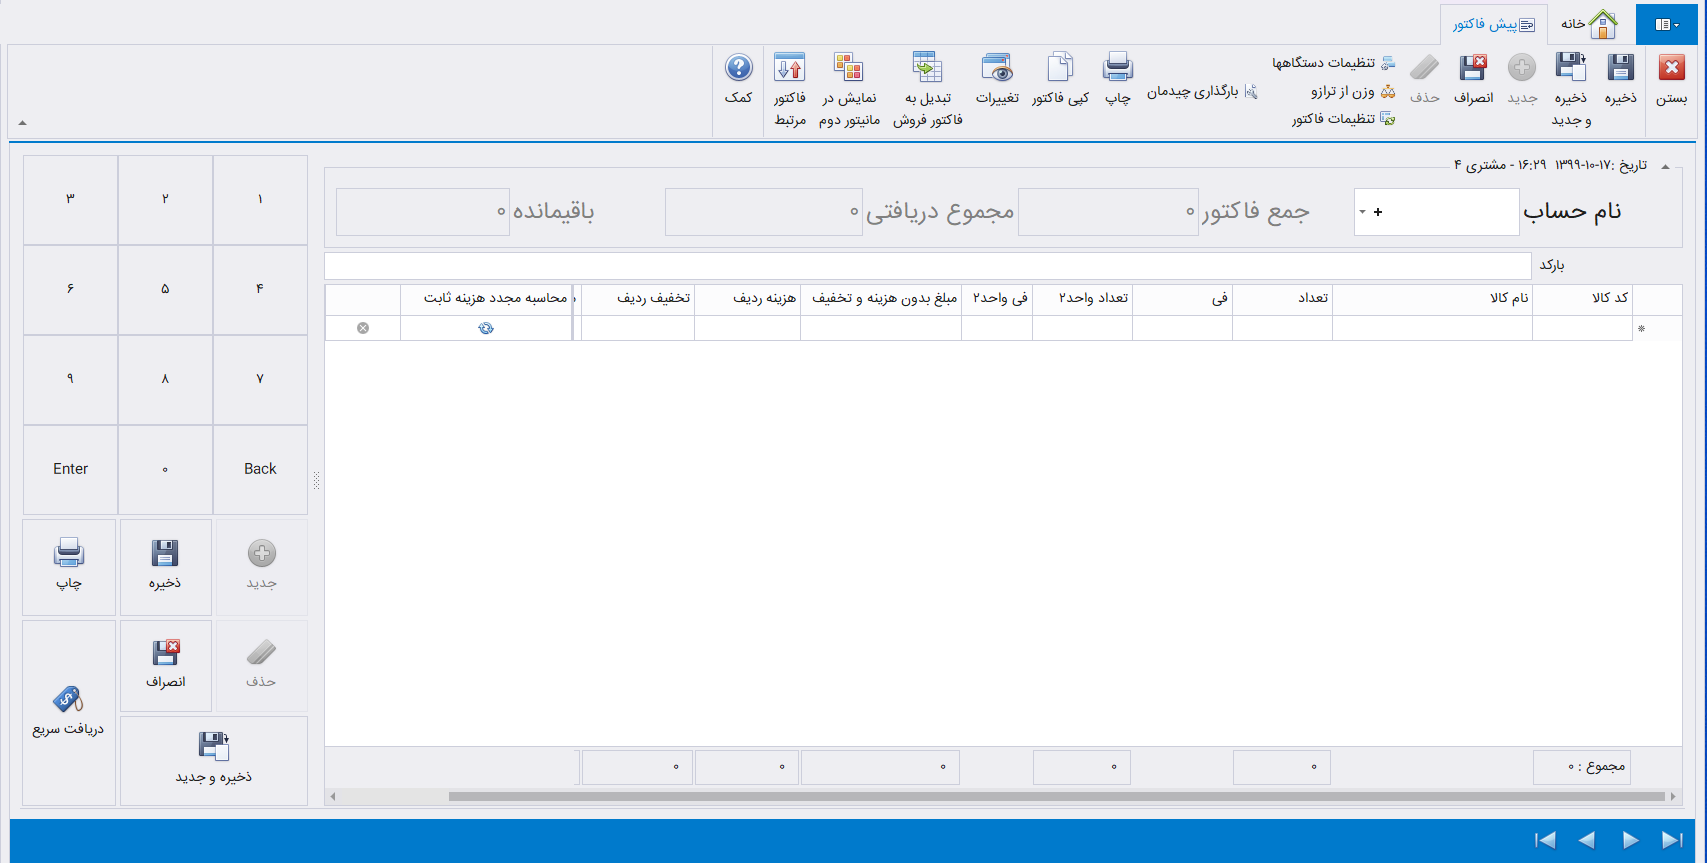Open account name dropdown arrow
This screenshot has height=863, width=1707.
[1362, 212]
